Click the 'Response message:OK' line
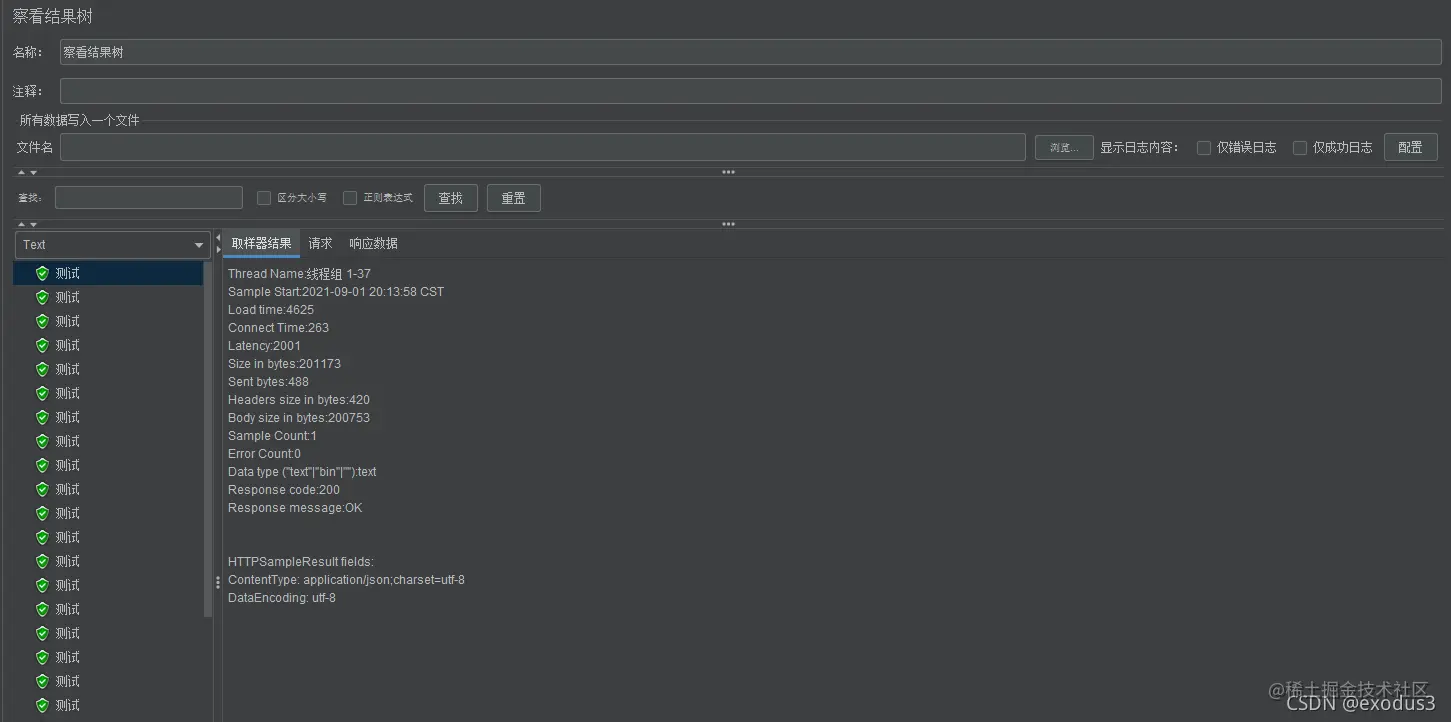The image size is (1451, 722). [295, 508]
